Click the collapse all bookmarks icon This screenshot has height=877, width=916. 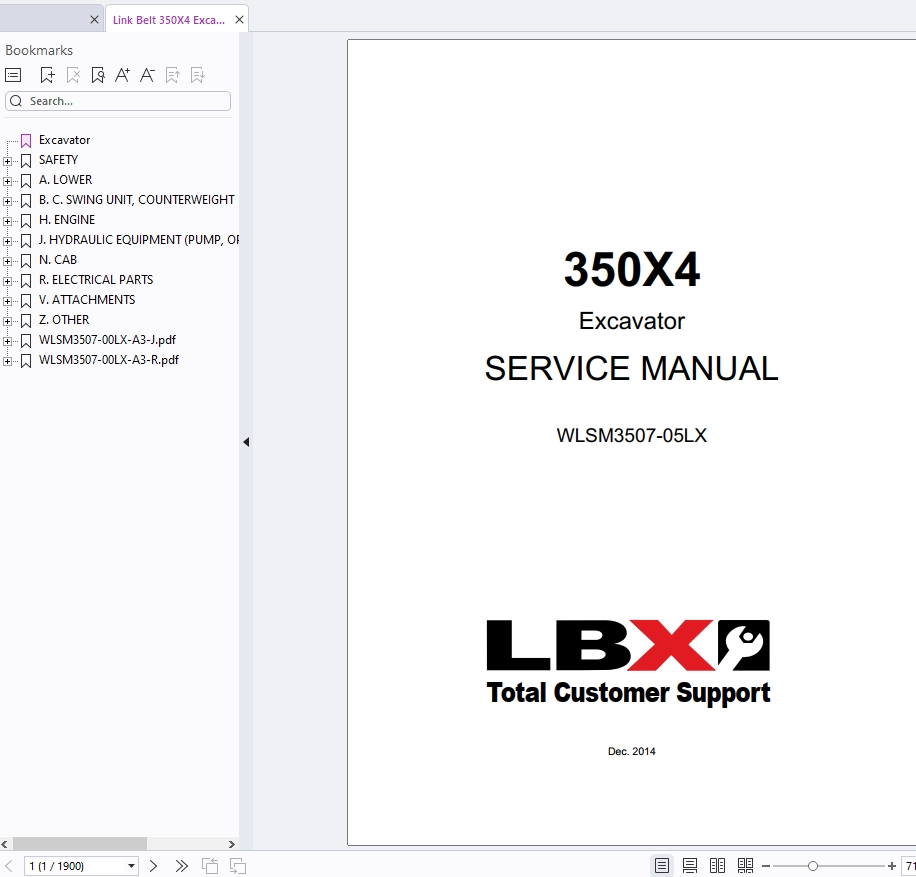[x=197, y=75]
